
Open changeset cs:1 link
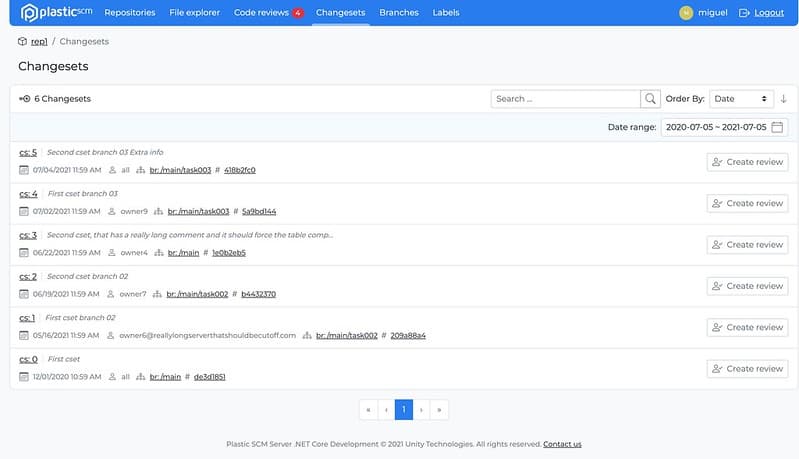27,317
